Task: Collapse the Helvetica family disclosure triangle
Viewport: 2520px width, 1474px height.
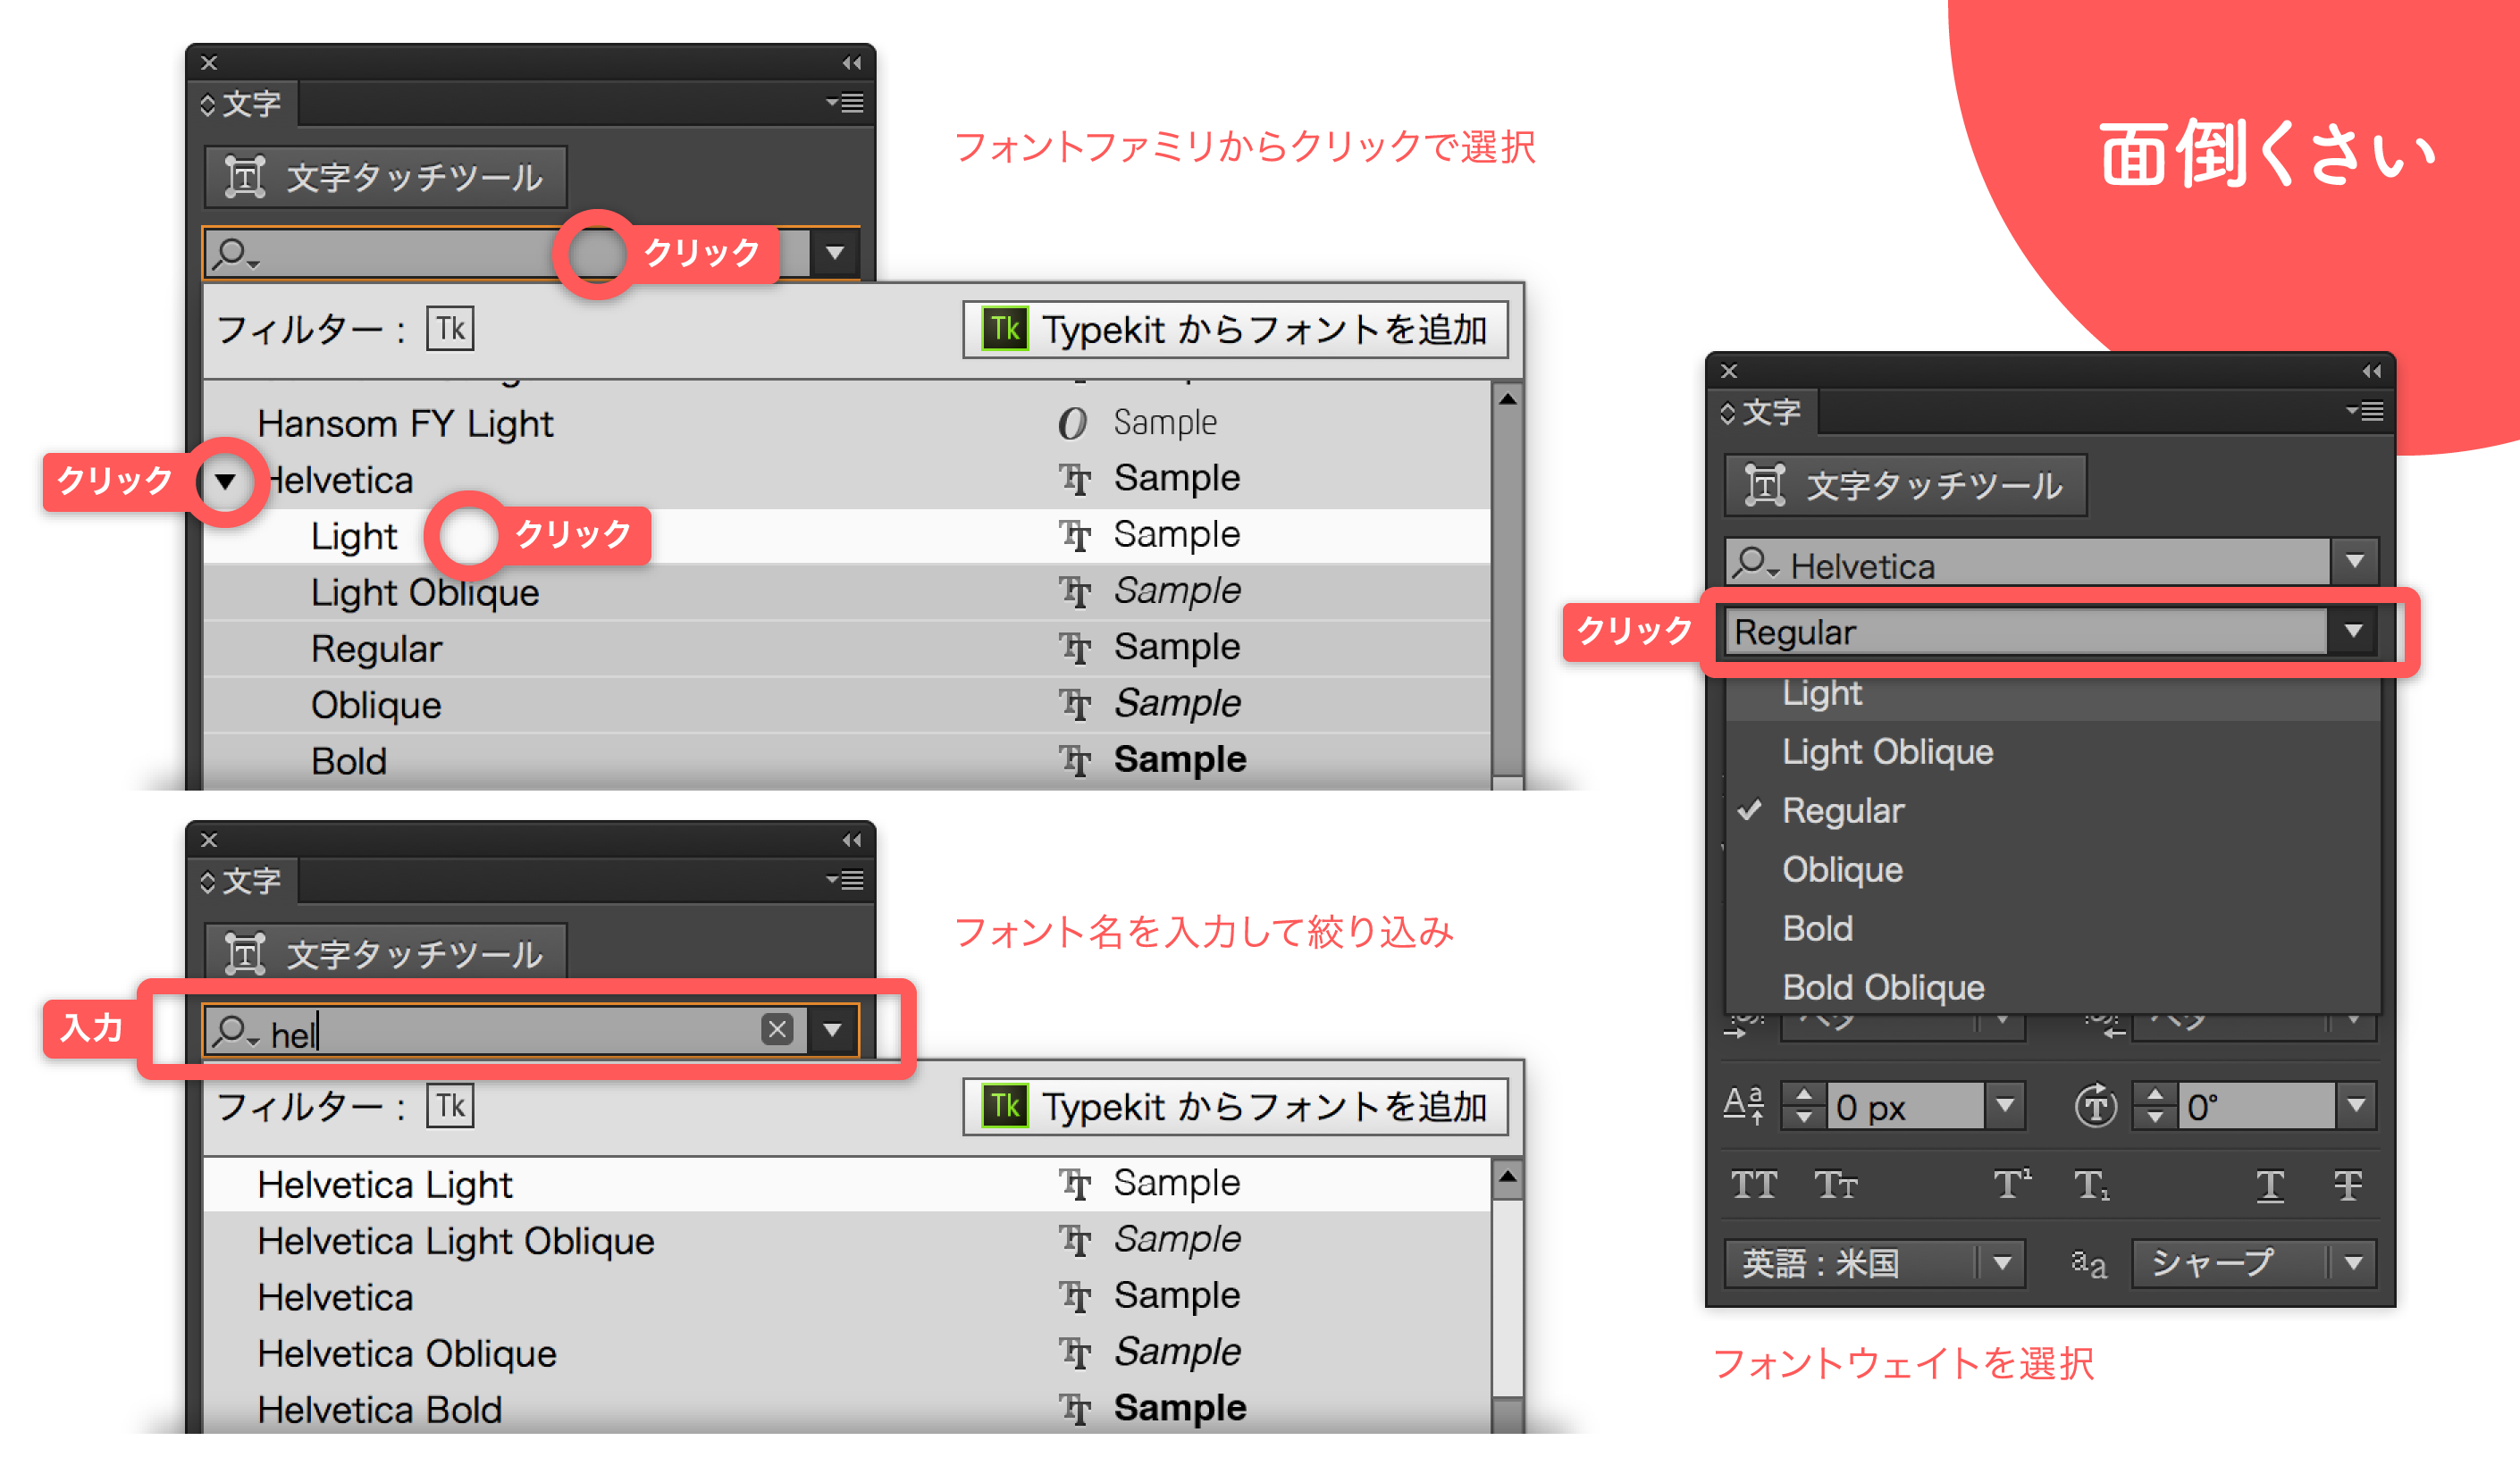Action: pyautogui.click(x=226, y=481)
